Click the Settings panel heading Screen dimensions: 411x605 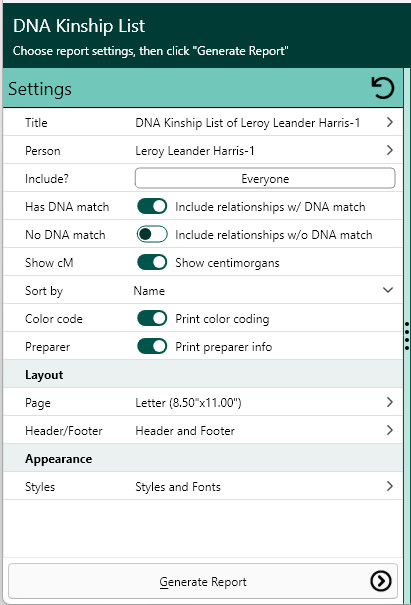[40, 89]
